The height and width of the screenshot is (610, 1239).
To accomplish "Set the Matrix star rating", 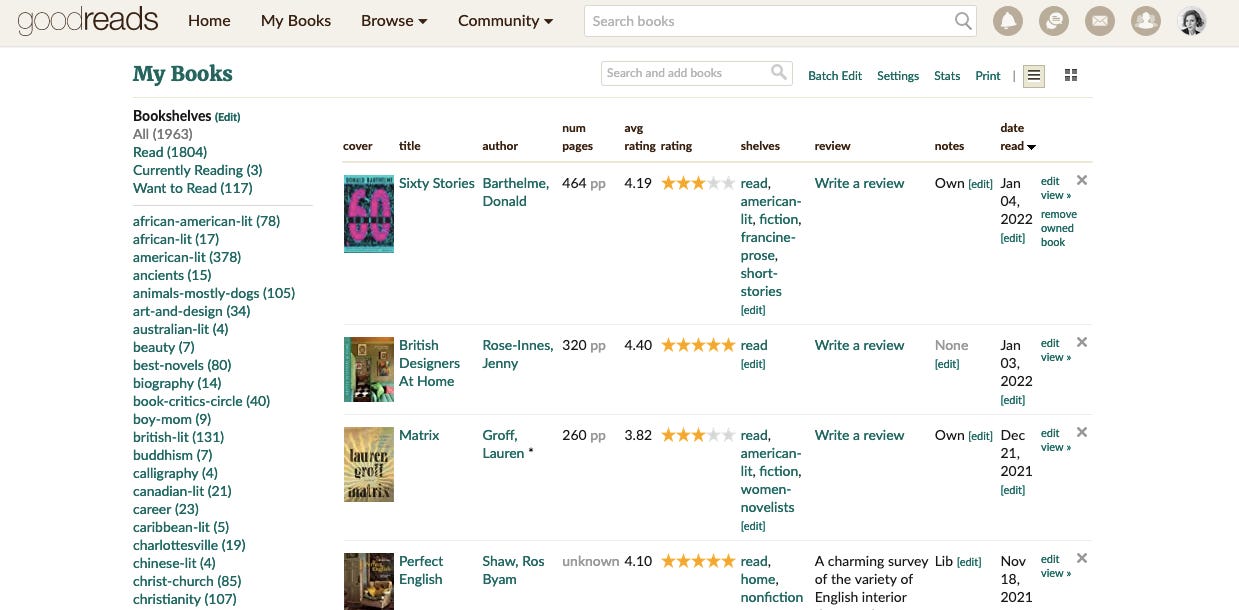I will point(698,435).
